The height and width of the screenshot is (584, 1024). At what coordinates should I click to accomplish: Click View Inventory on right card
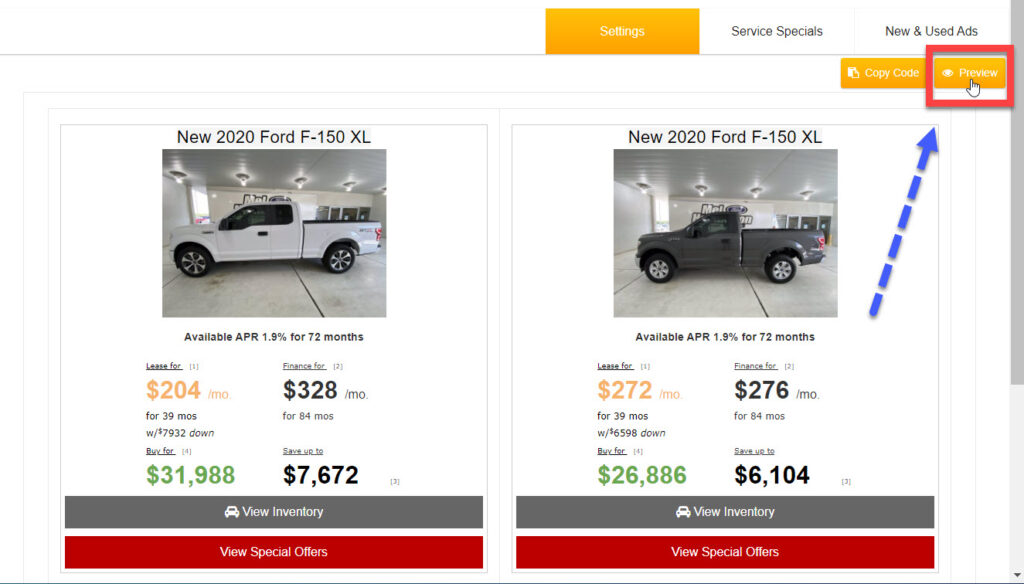pos(725,512)
